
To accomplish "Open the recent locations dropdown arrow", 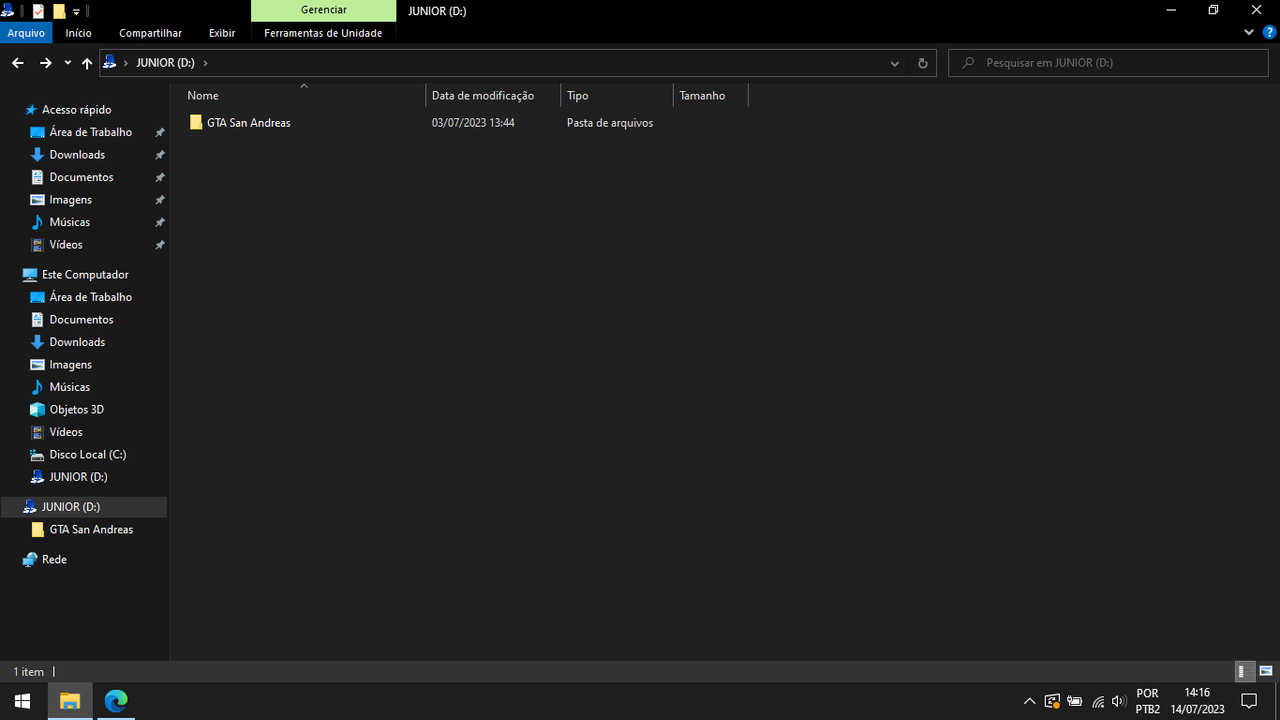I will [x=67, y=63].
